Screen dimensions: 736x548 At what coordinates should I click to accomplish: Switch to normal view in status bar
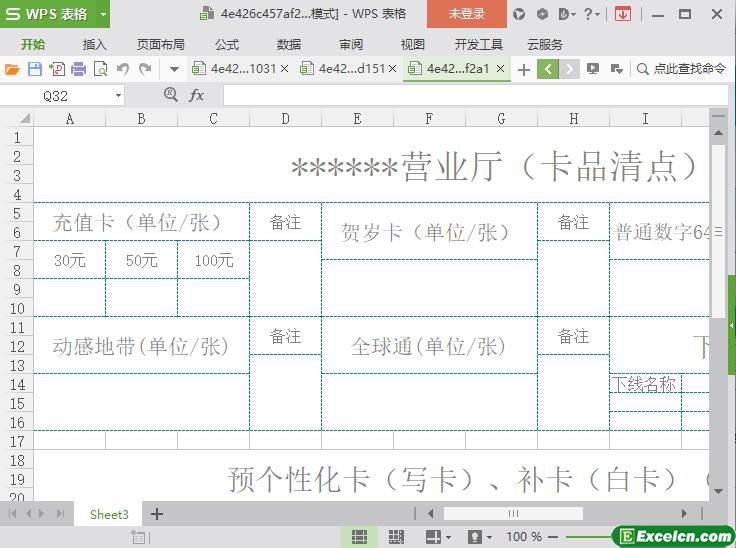[x=360, y=536]
